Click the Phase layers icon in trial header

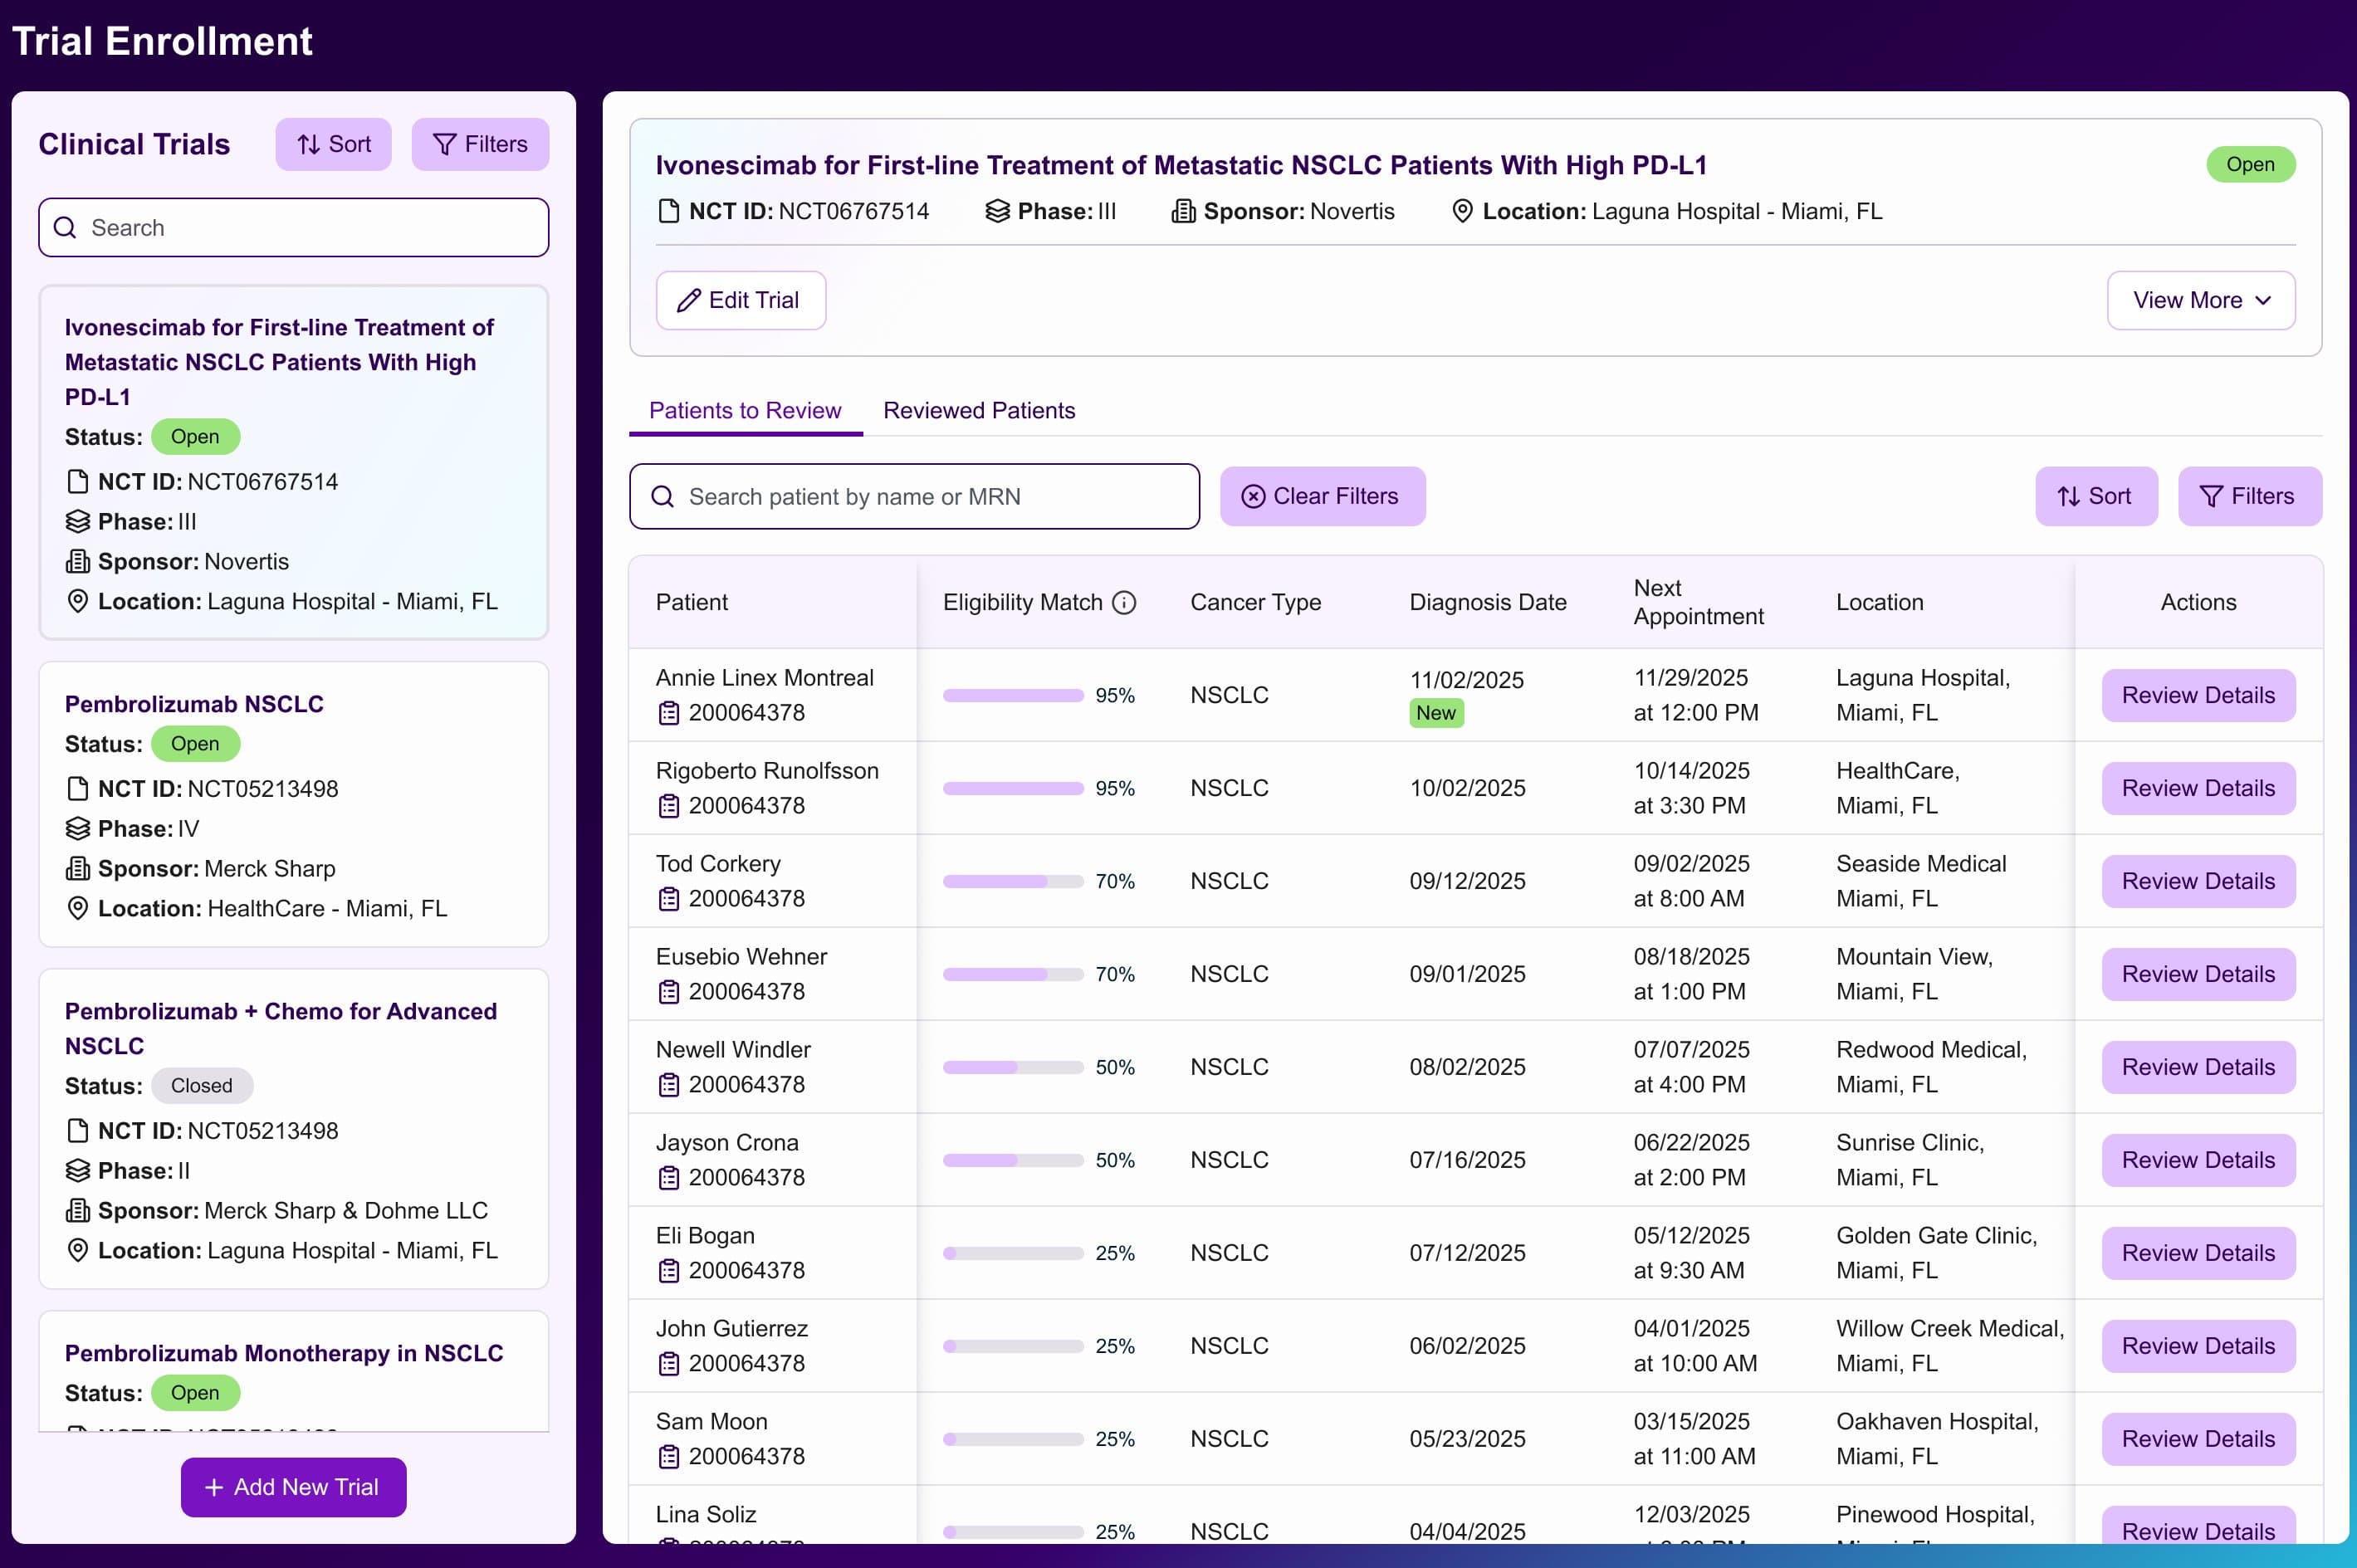point(997,211)
